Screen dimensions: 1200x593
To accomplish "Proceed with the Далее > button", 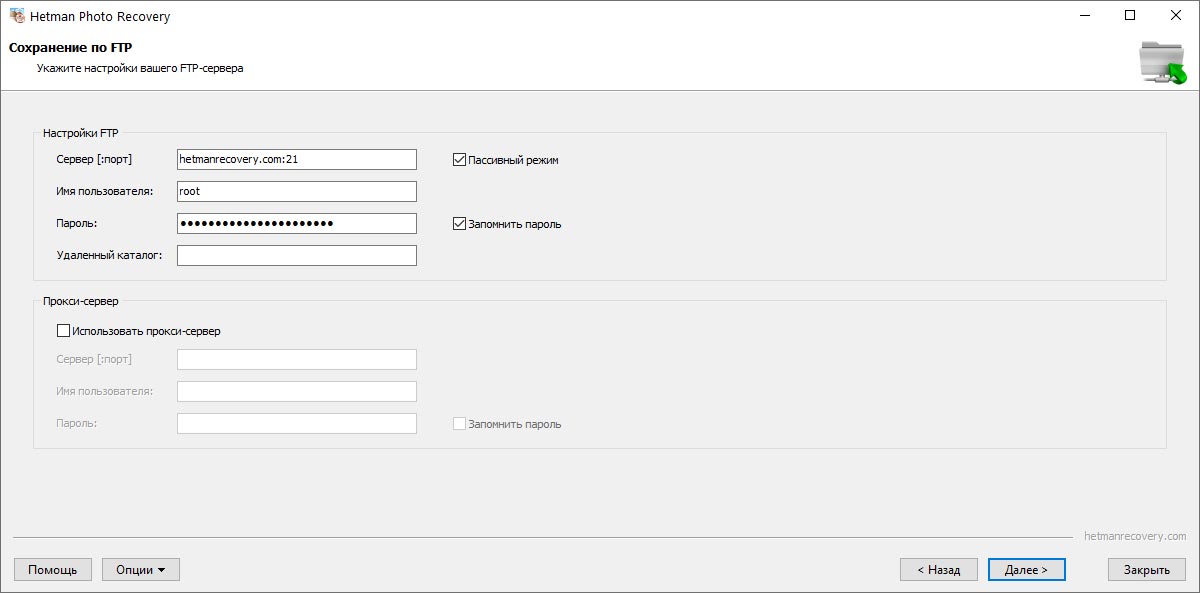I will point(1026,569).
